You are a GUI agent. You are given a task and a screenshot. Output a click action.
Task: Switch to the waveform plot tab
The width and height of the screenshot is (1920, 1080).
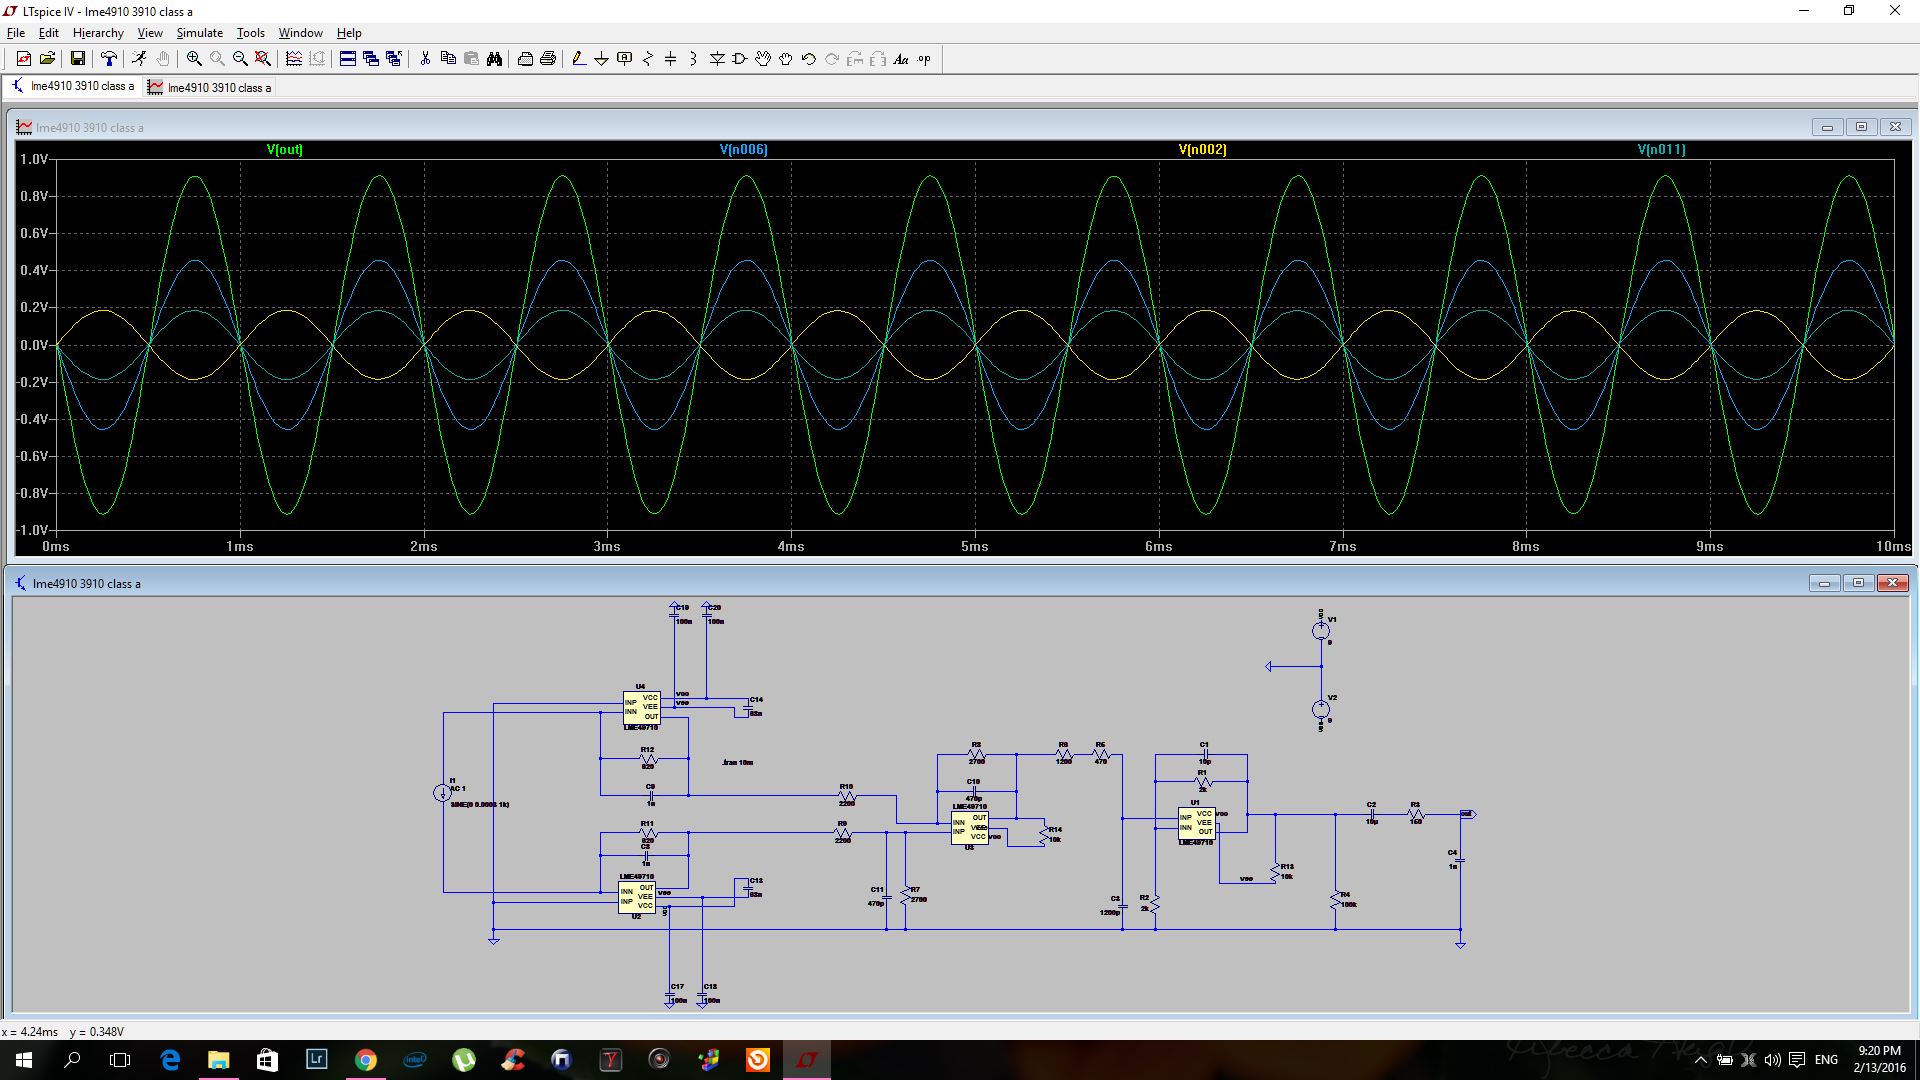pos(210,87)
